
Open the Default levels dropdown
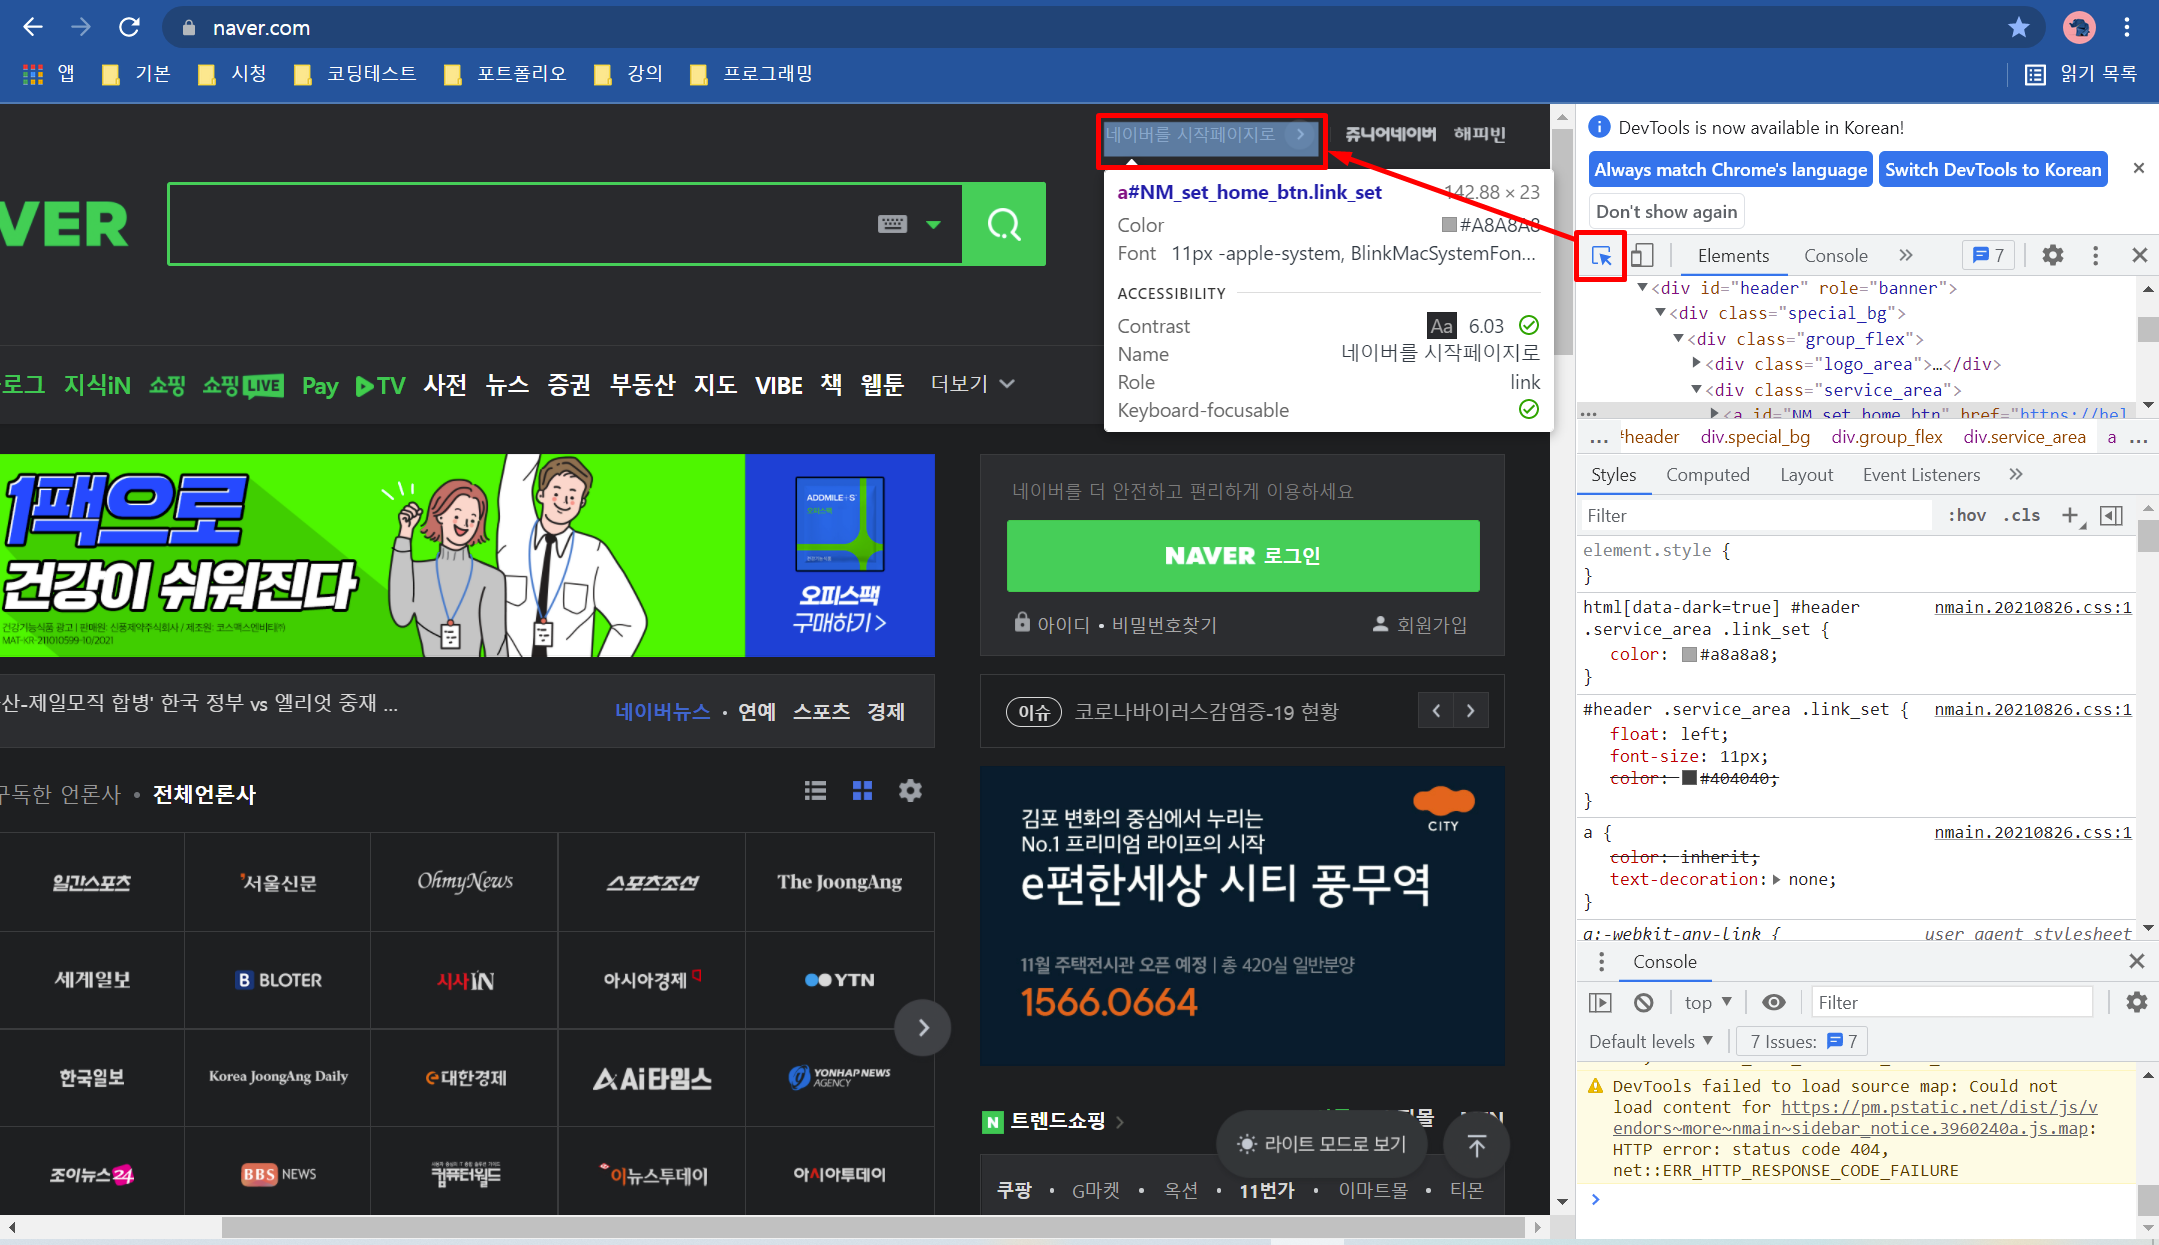(1650, 1041)
